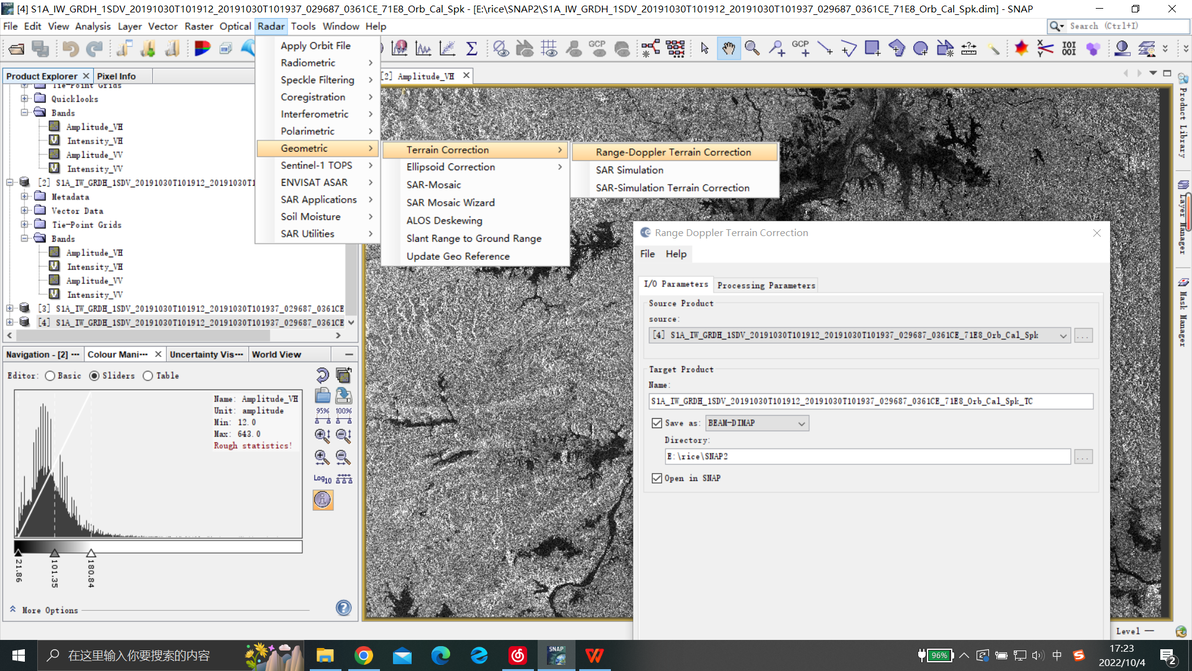This screenshot has width=1192, height=671.
Task: Activate the Zoom magnifier tool in toolbar
Action: point(752,48)
